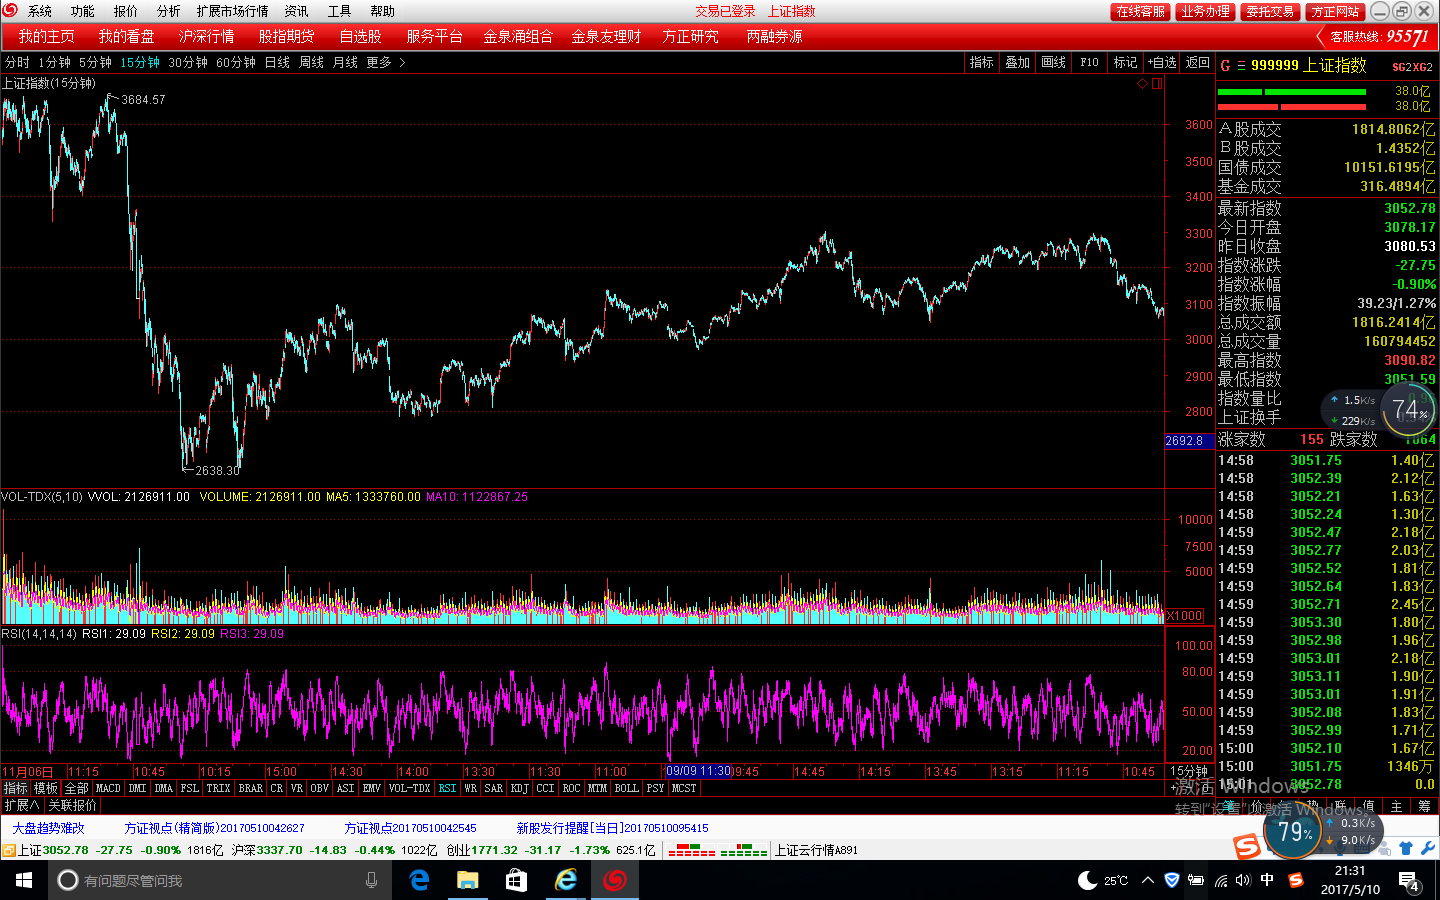The image size is (1440, 900).
Task: Click the 关联报价 tab
Action: point(72,805)
